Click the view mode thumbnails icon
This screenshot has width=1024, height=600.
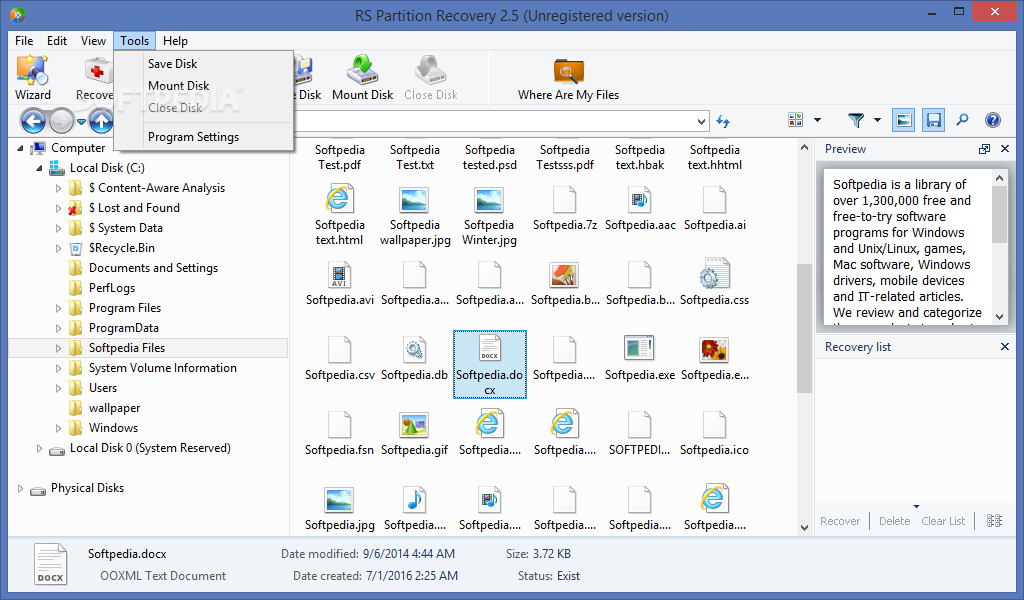click(x=795, y=119)
